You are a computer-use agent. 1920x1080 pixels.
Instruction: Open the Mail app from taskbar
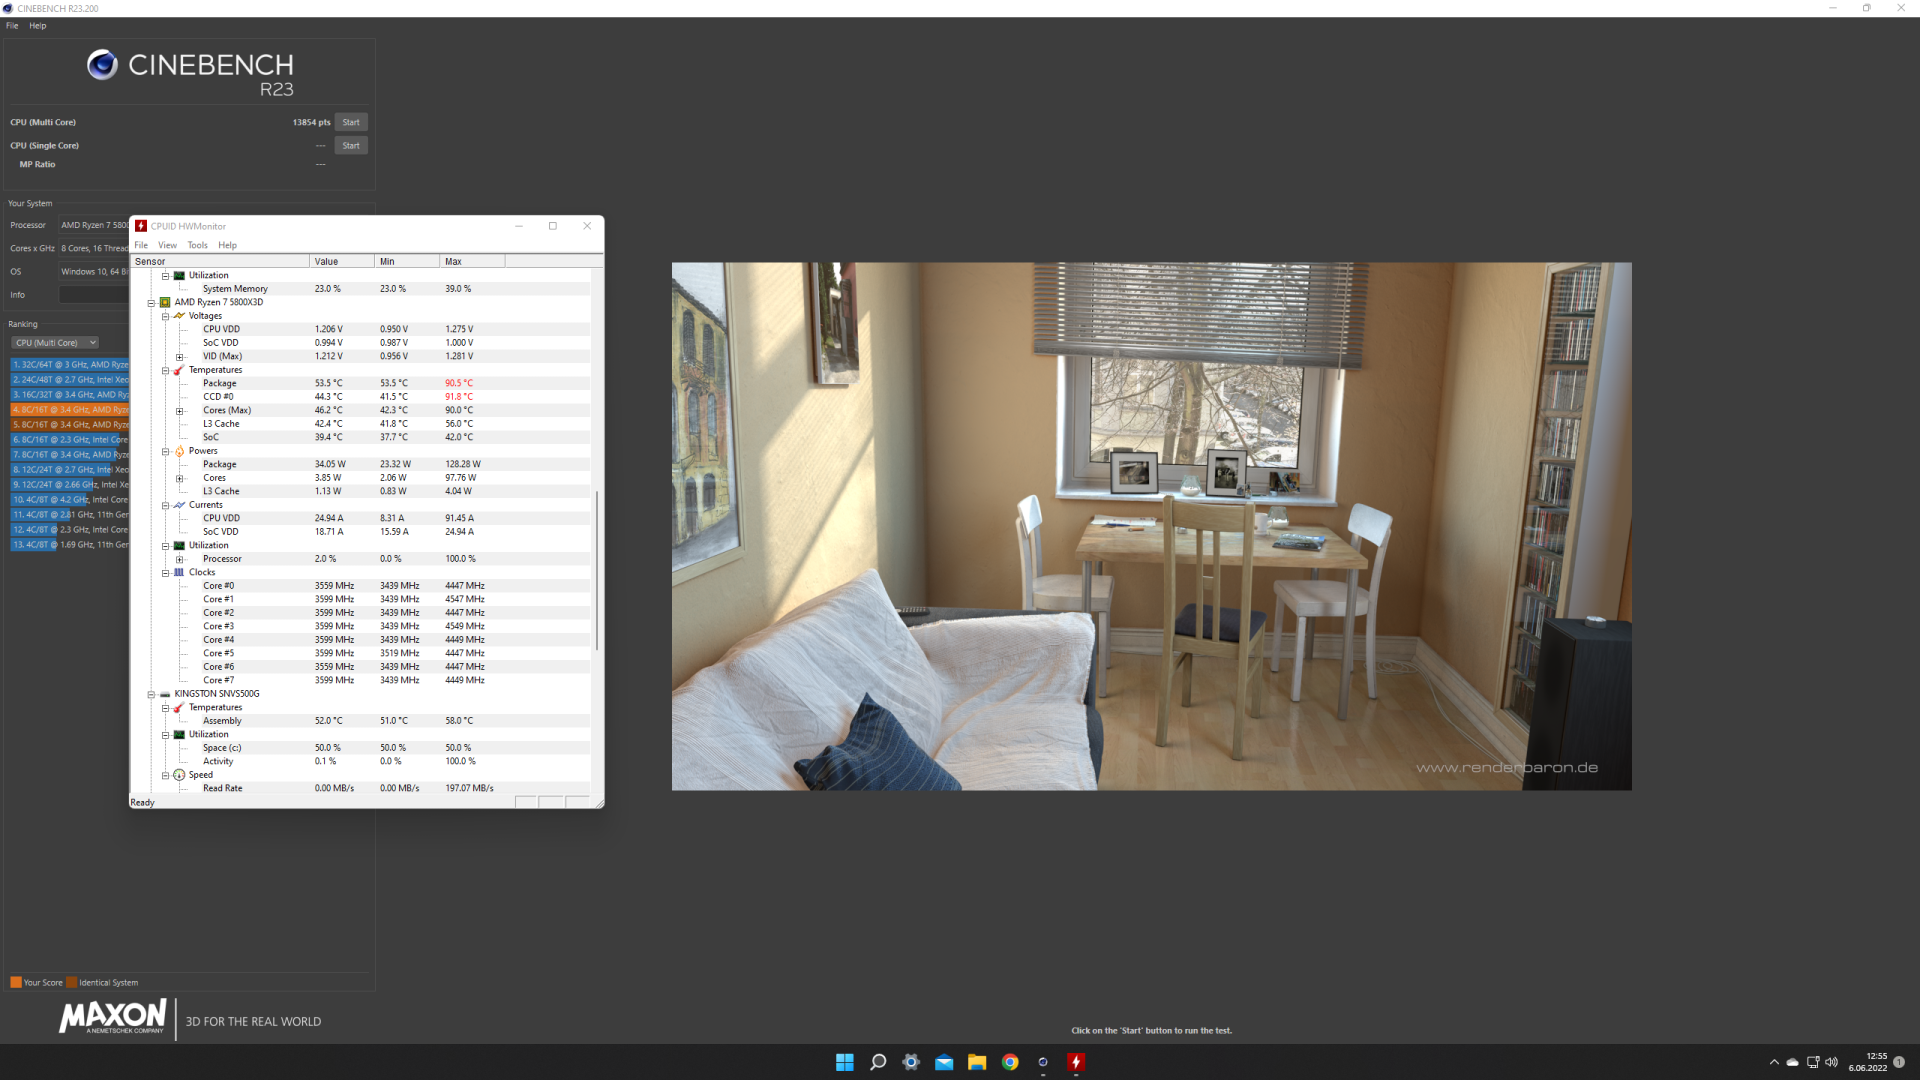pos(944,1062)
